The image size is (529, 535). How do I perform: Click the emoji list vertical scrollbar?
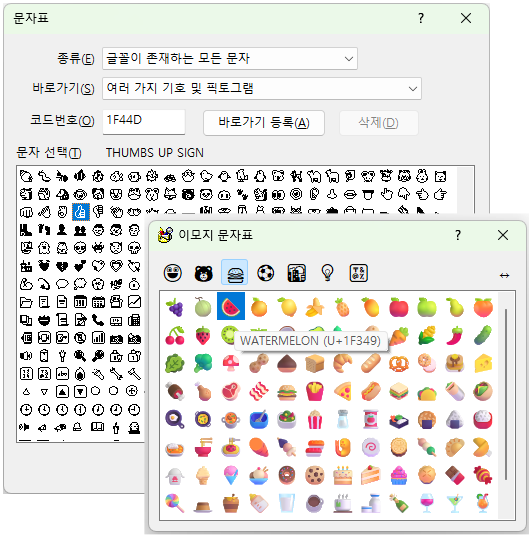(506, 394)
